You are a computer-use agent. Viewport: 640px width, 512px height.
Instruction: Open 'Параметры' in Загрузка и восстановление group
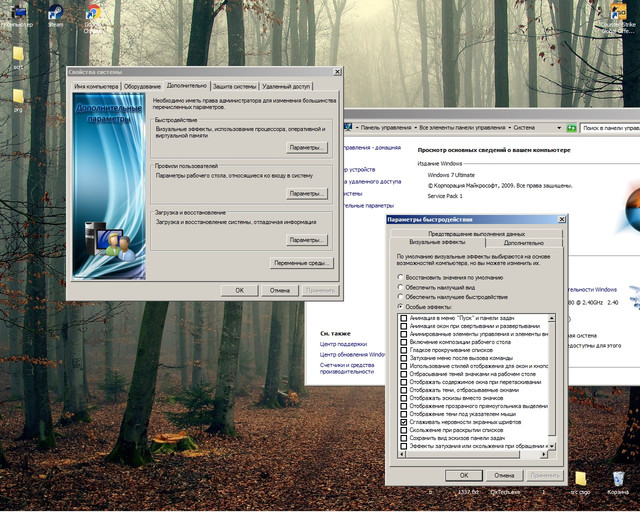(307, 240)
